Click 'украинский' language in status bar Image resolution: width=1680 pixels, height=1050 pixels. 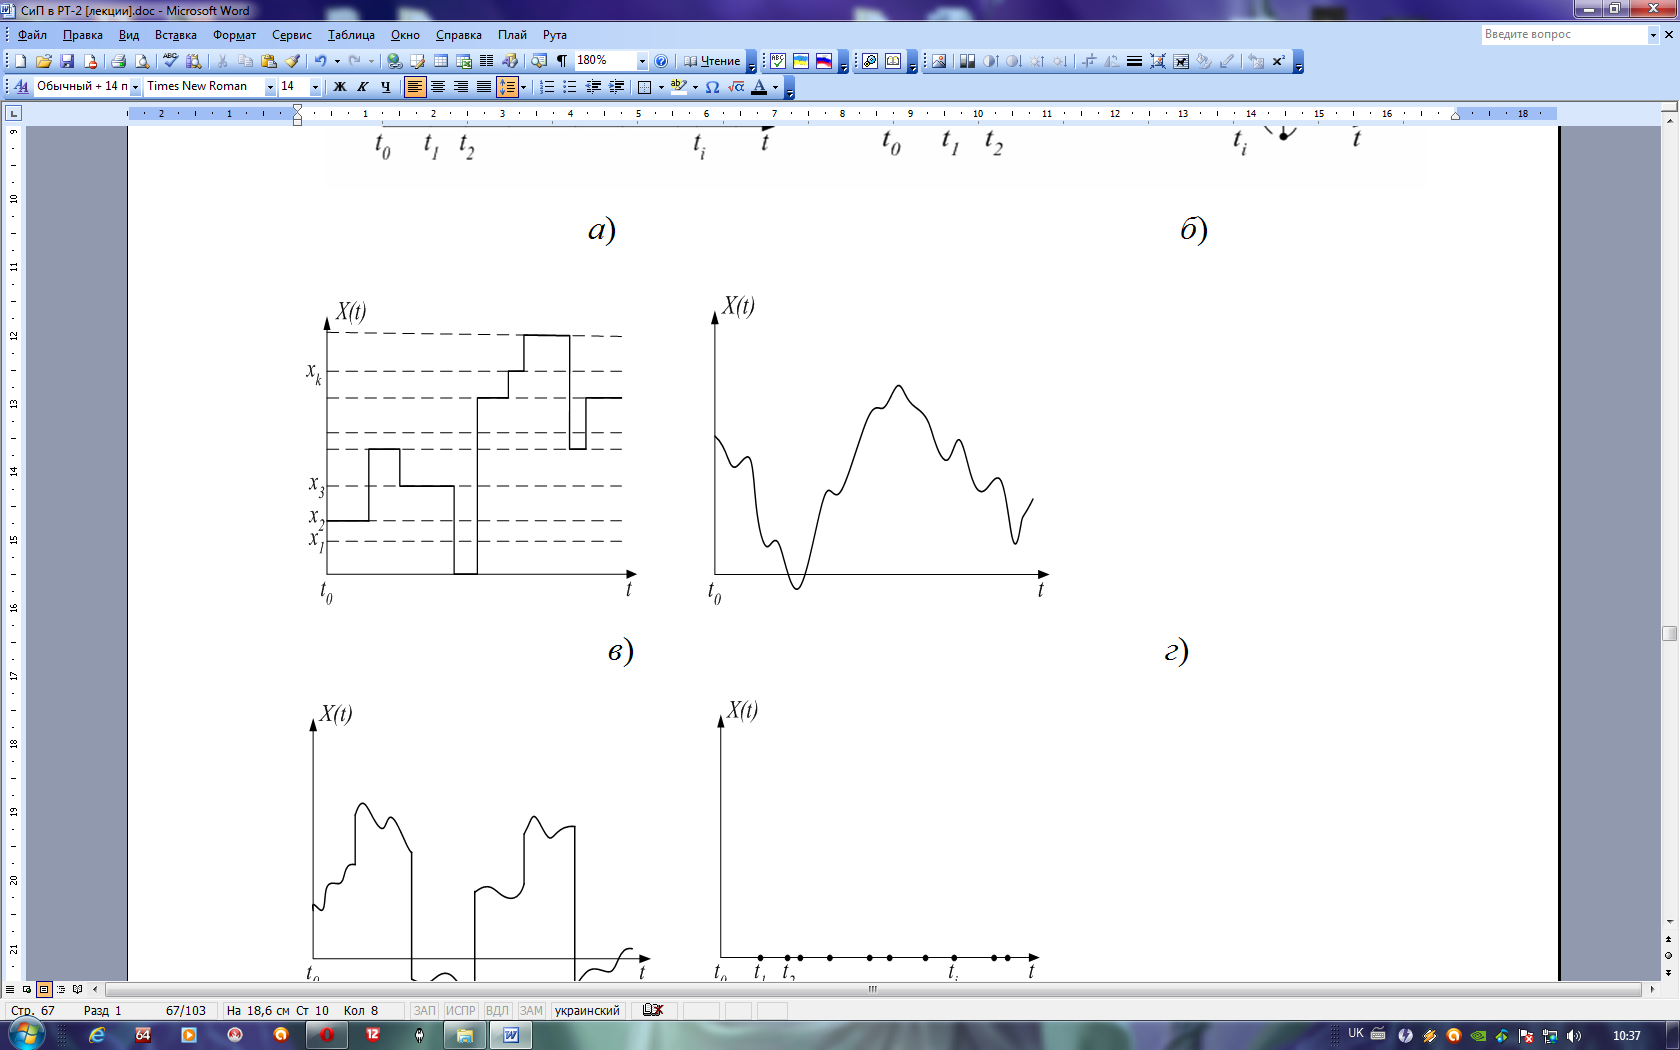(x=587, y=1010)
